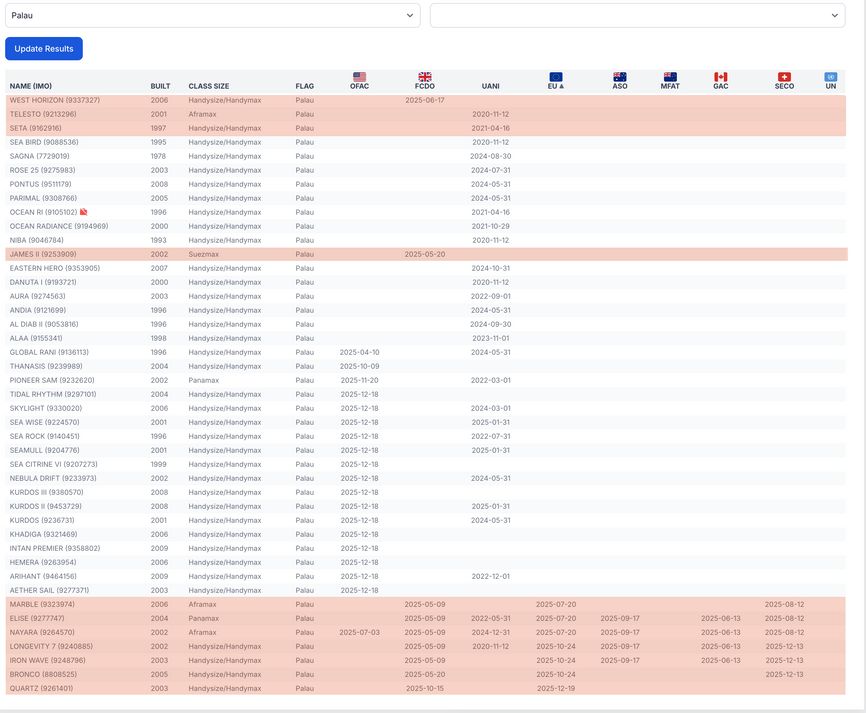
Task: Click the red icon beside OCEAN RI
Action: [x=84, y=212]
